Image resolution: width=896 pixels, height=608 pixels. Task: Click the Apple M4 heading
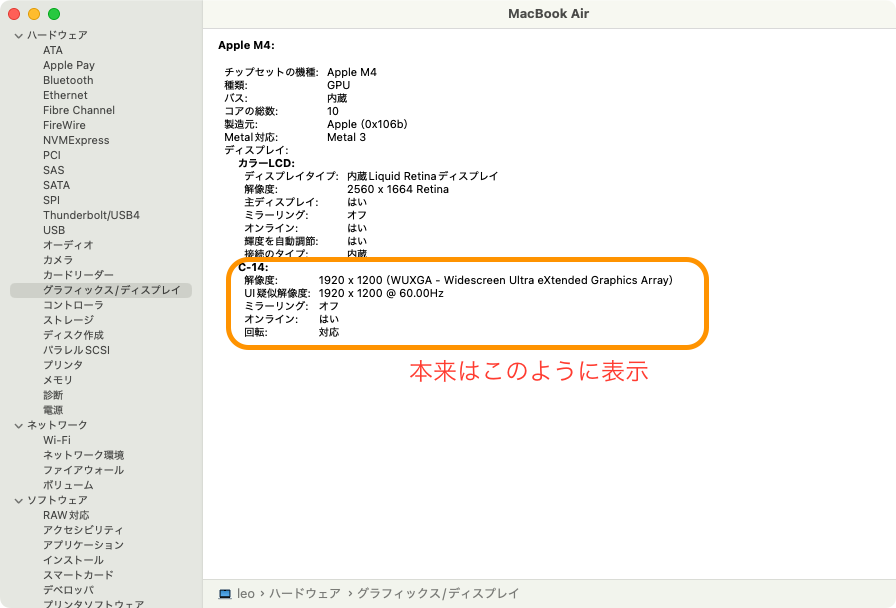pos(246,45)
